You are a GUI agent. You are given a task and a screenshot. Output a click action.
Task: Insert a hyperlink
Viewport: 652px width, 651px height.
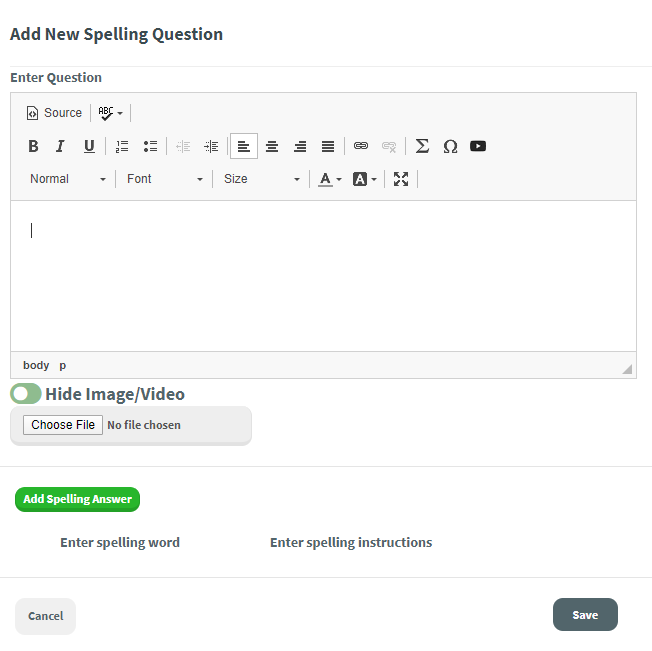361,146
